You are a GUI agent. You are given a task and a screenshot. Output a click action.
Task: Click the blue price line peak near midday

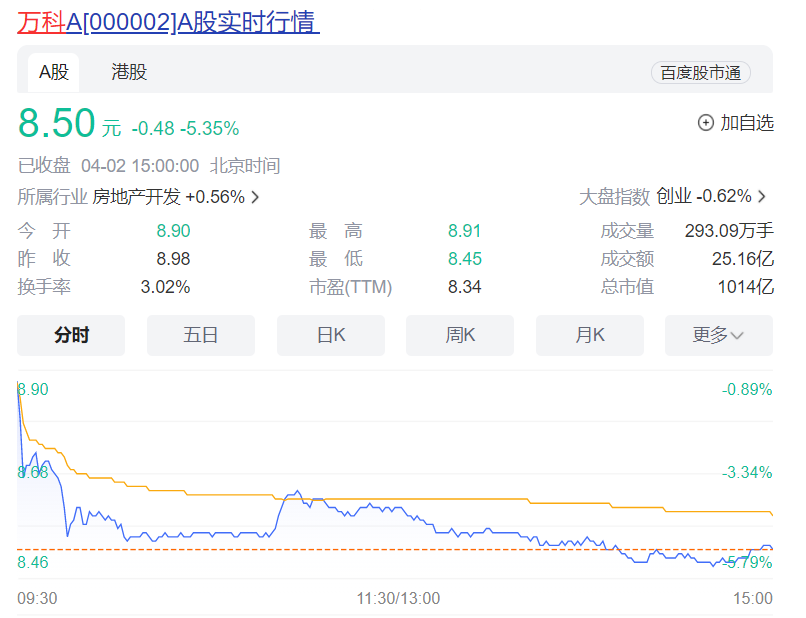click(x=298, y=493)
